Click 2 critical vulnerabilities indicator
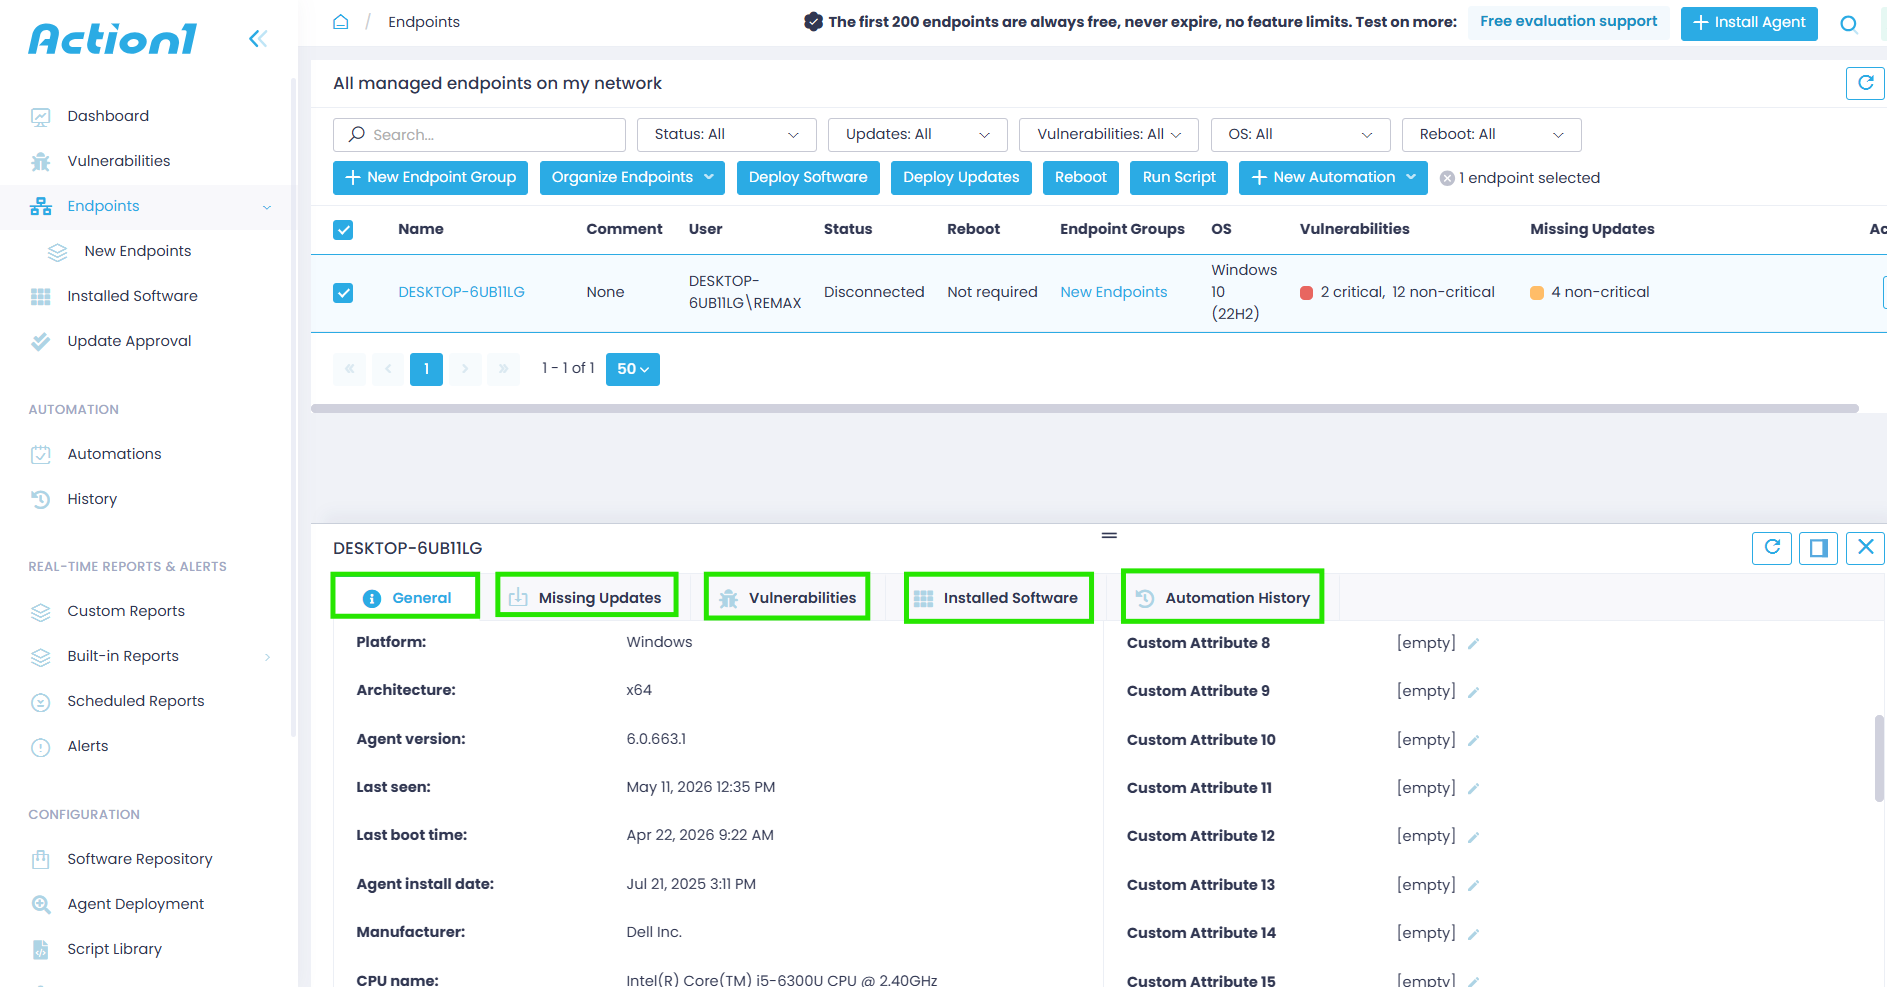The image size is (1887, 987). 1342,293
